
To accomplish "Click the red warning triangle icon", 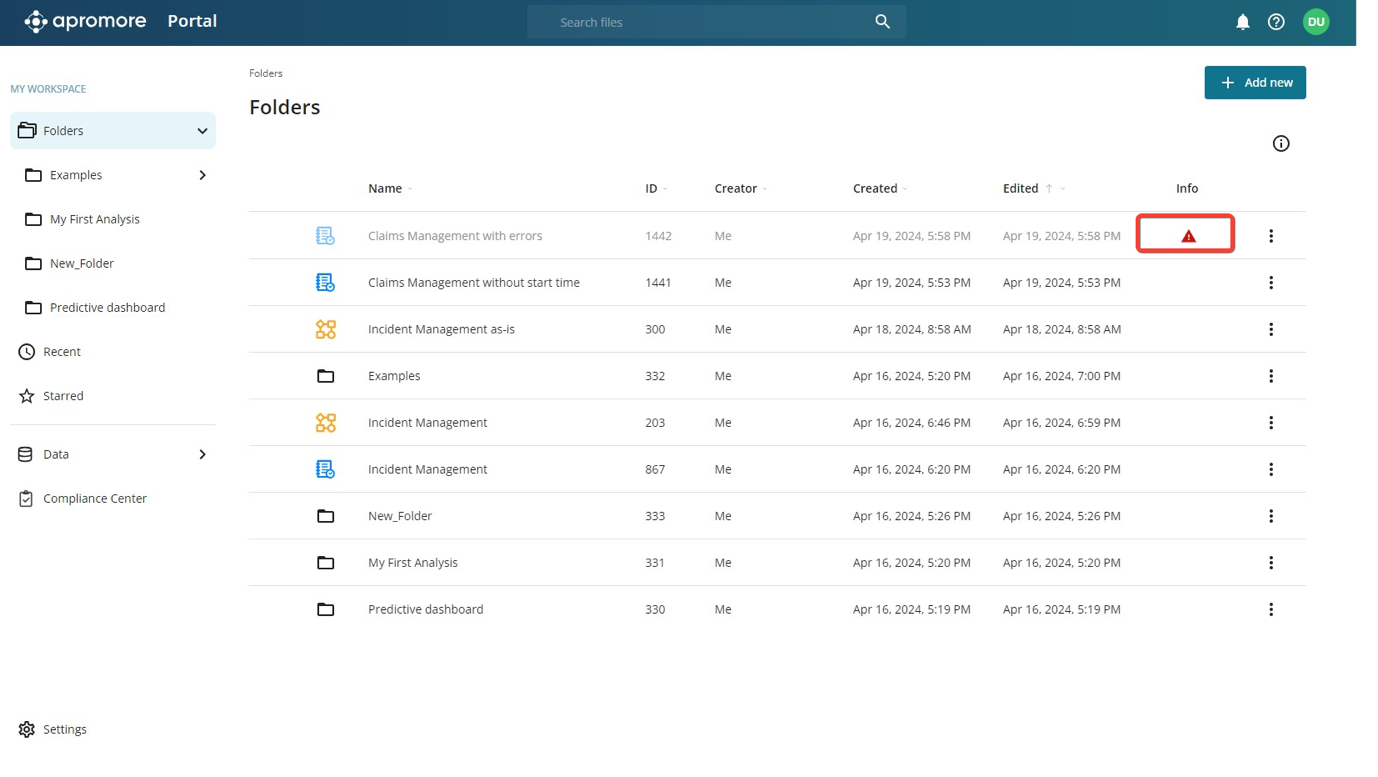I will (1188, 236).
